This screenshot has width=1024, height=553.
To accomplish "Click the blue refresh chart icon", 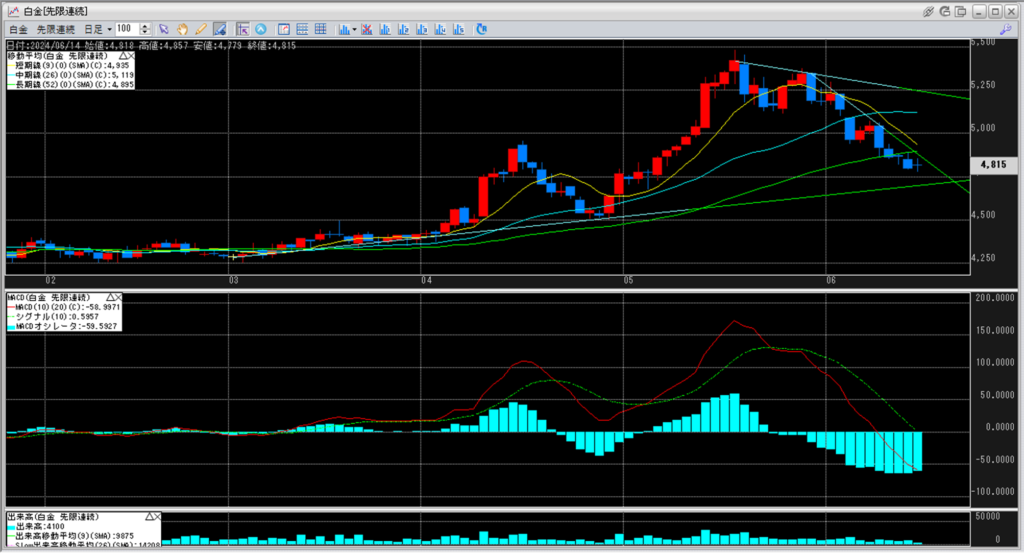I will (481, 29).
